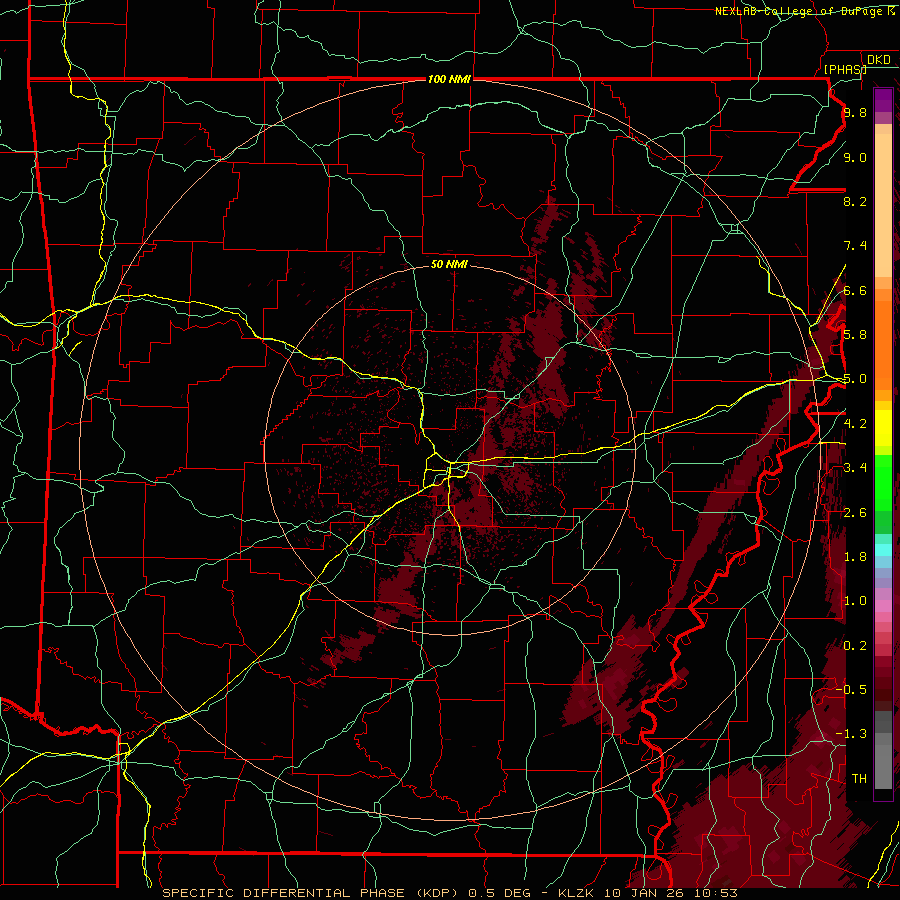Click the 1.8 value on the scale

pyautogui.click(x=855, y=557)
